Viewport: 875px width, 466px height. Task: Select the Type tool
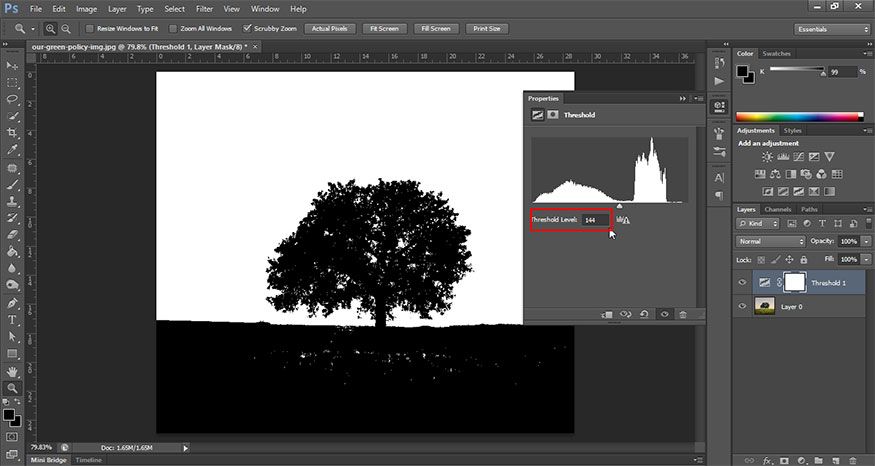tap(13, 320)
